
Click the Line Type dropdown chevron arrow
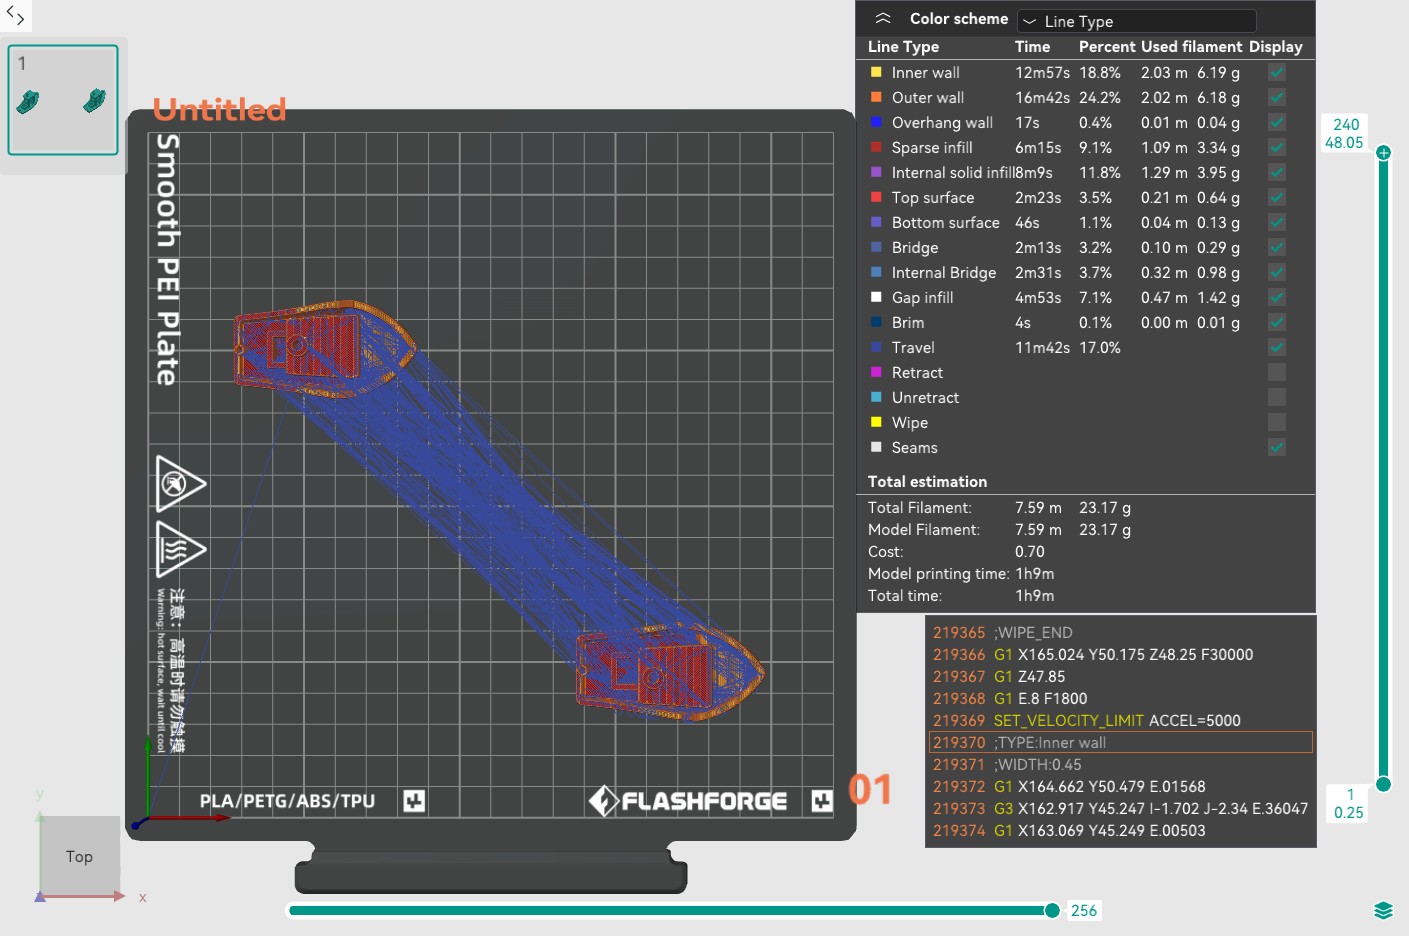pyautogui.click(x=1029, y=21)
